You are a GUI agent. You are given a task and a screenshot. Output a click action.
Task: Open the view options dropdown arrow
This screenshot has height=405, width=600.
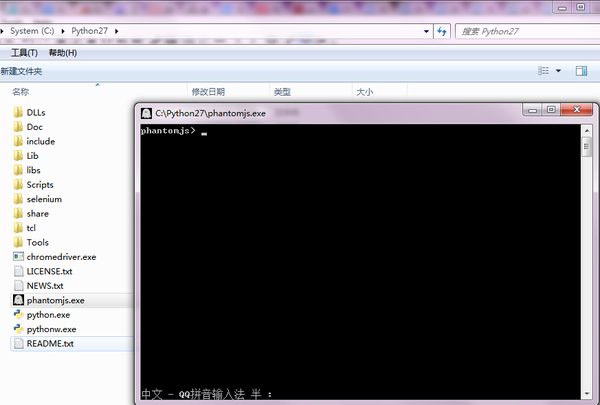[558, 71]
